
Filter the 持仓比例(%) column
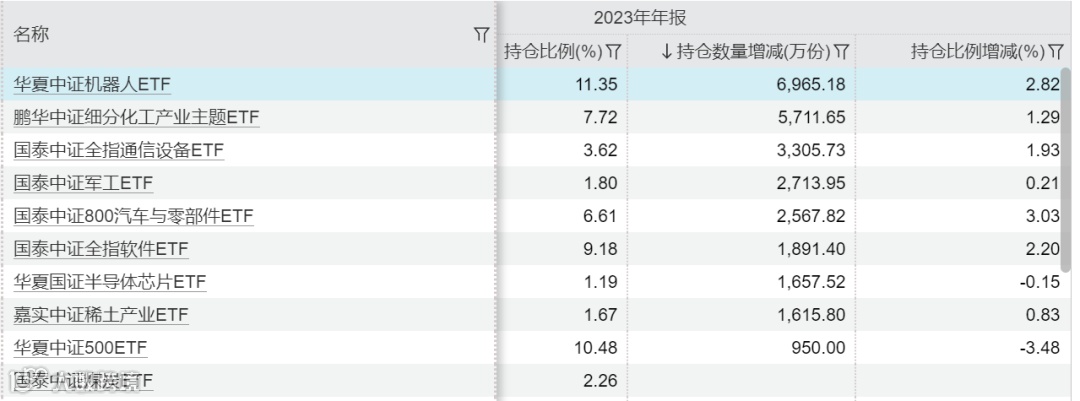(614, 52)
